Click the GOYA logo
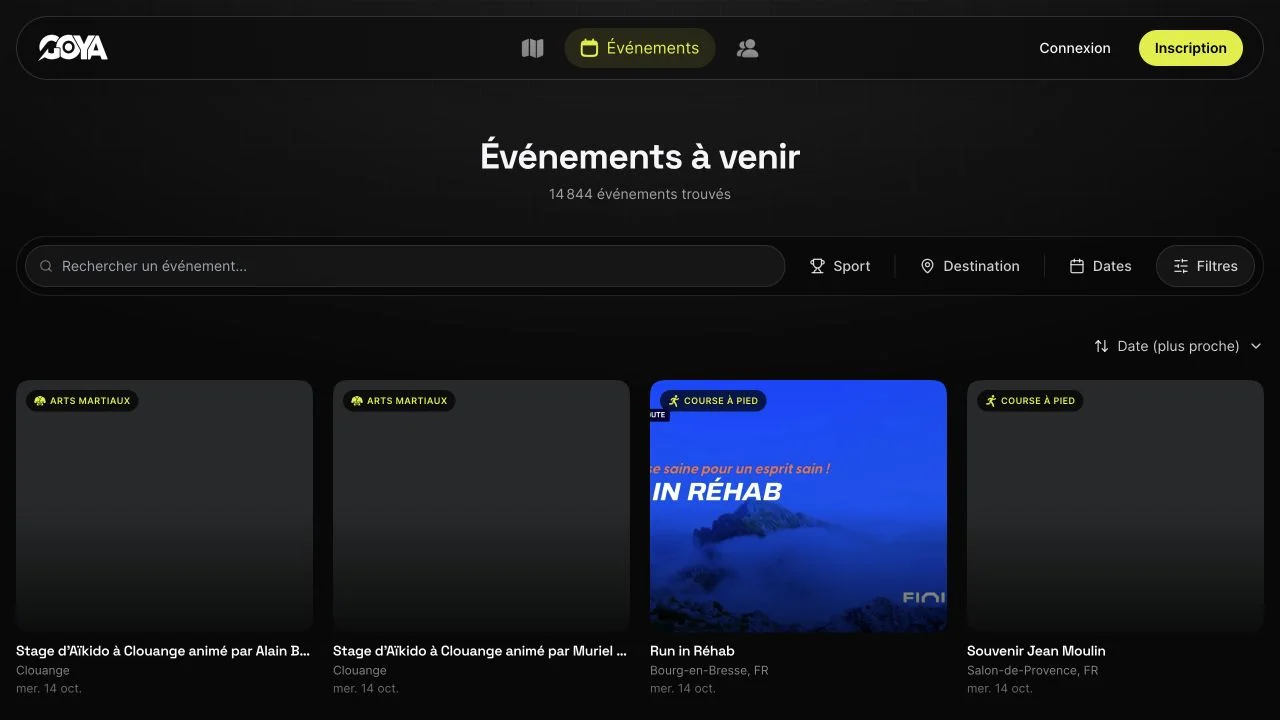Screen dimensions: 1280x720 pos(73,48)
